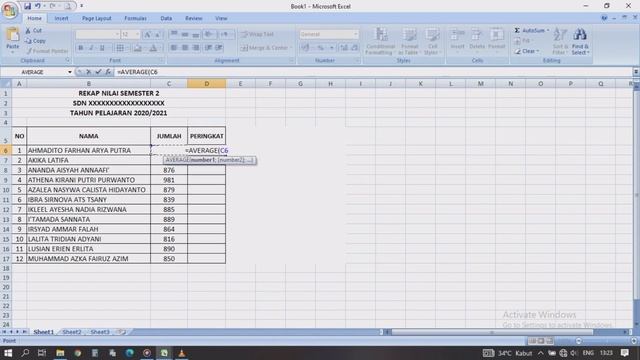Click the AutoSum sigma button
Image resolution: width=640 pixels, height=360 pixels.
531,31
